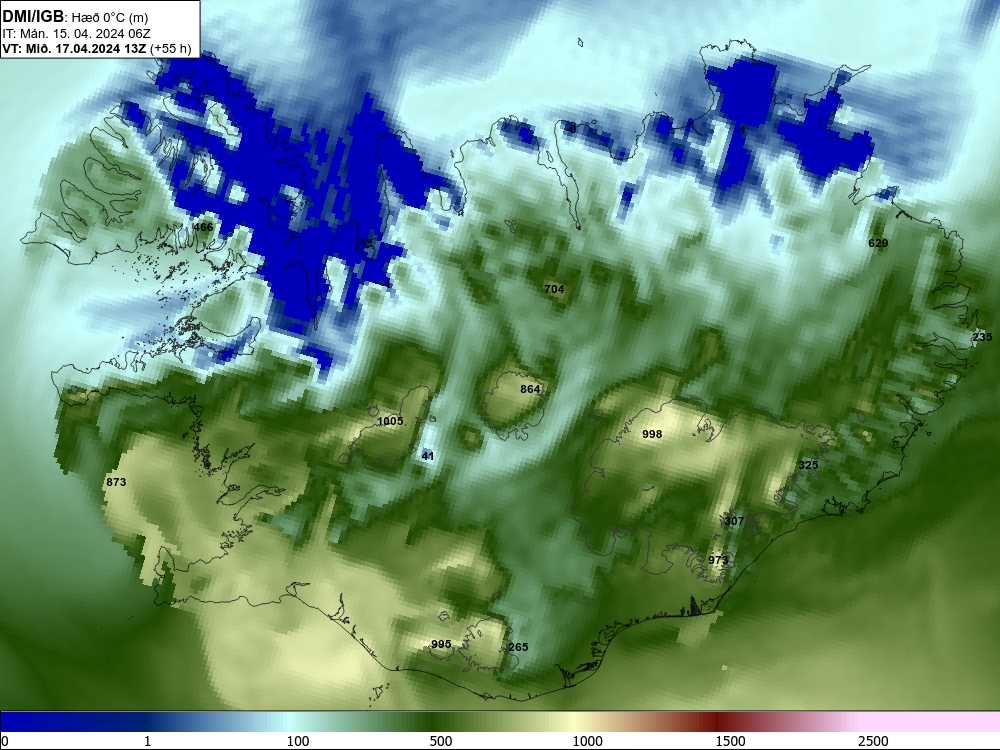Click the 1005 height label
This screenshot has height=750, width=1000.
[x=390, y=421]
